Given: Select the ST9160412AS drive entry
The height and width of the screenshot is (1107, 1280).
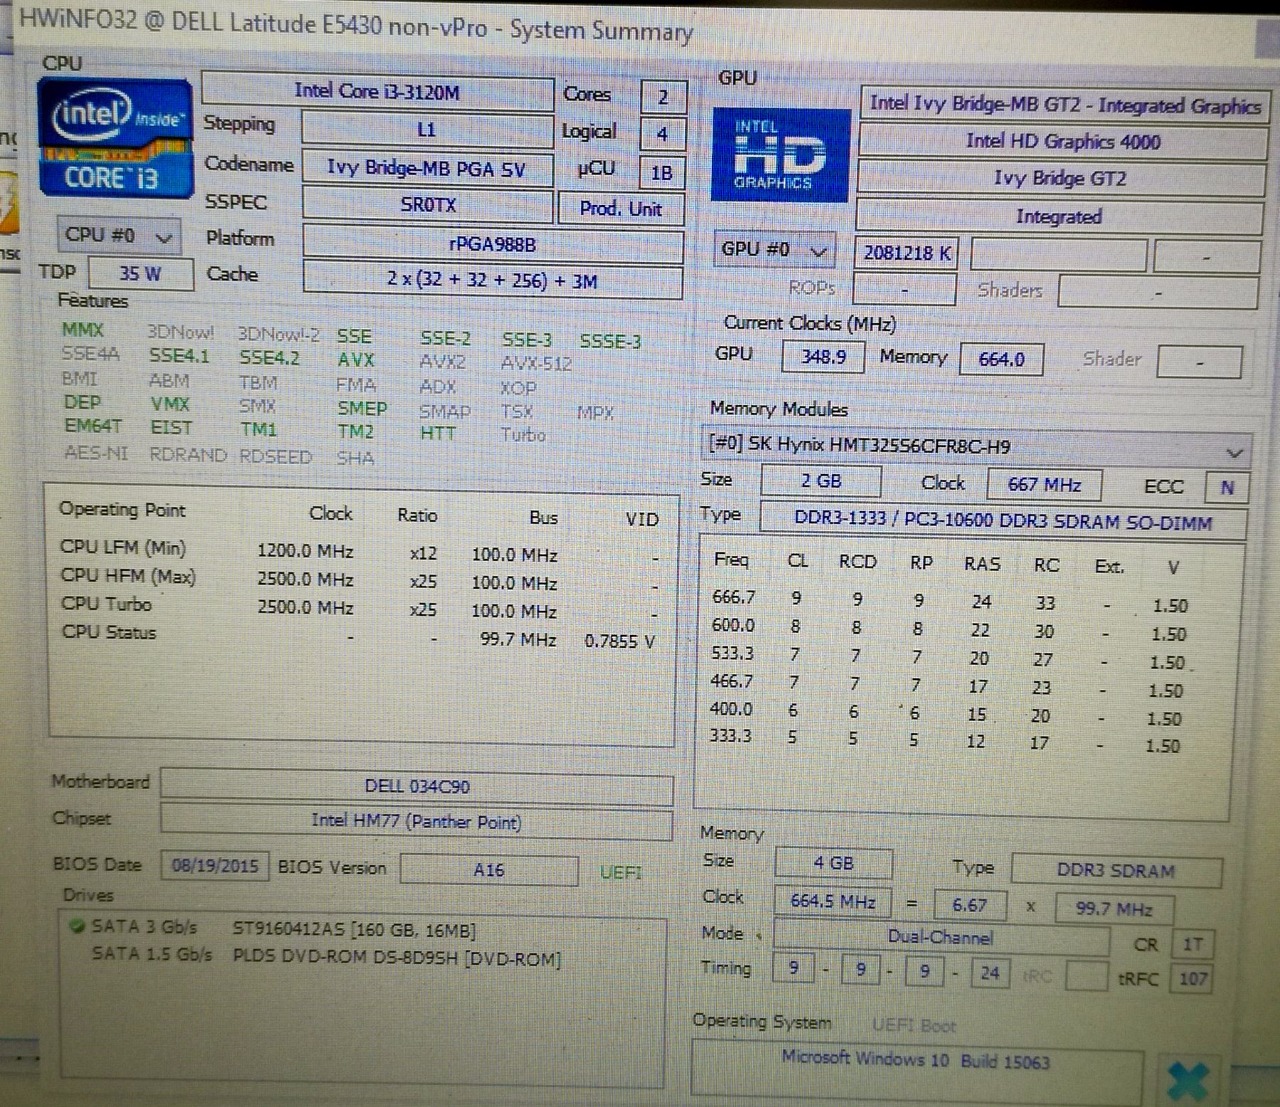Looking at the screenshot, I should point(353,929).
